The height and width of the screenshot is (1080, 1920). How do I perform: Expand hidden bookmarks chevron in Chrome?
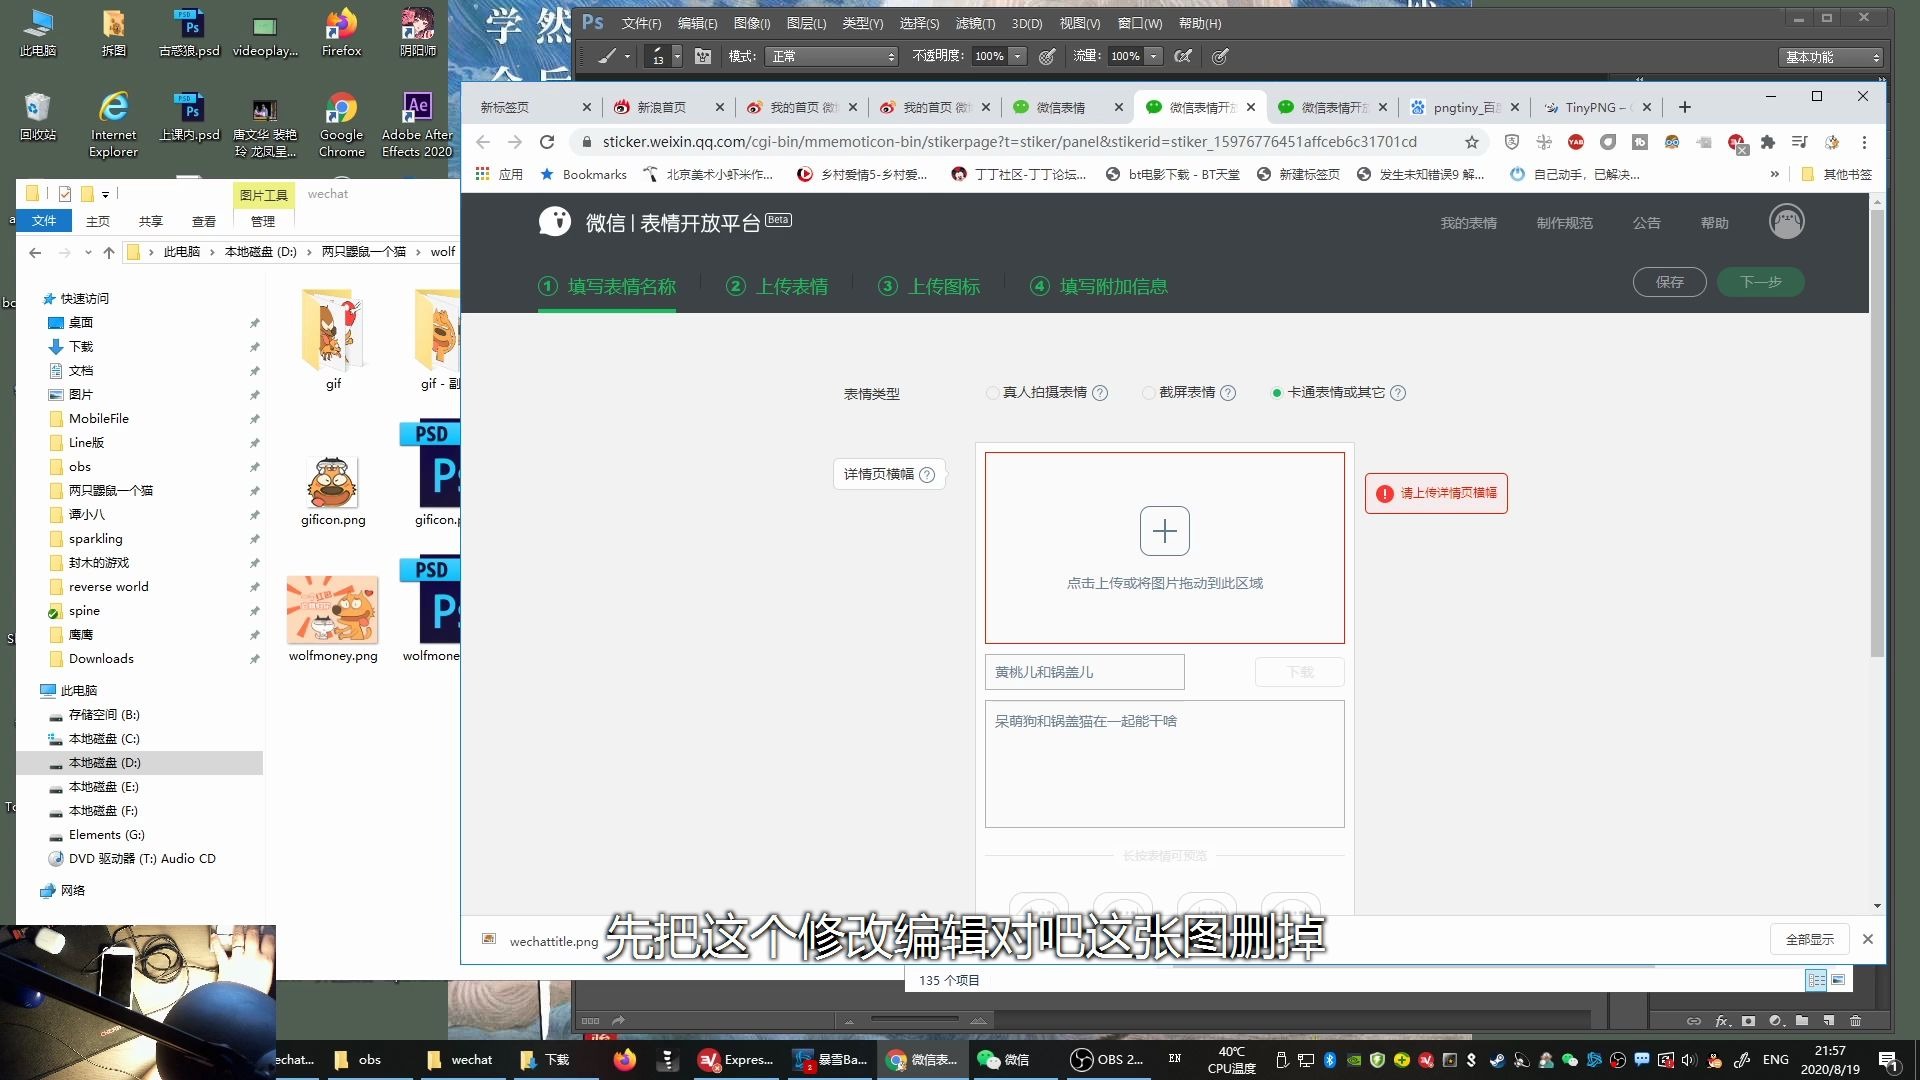pos(1775,174)
